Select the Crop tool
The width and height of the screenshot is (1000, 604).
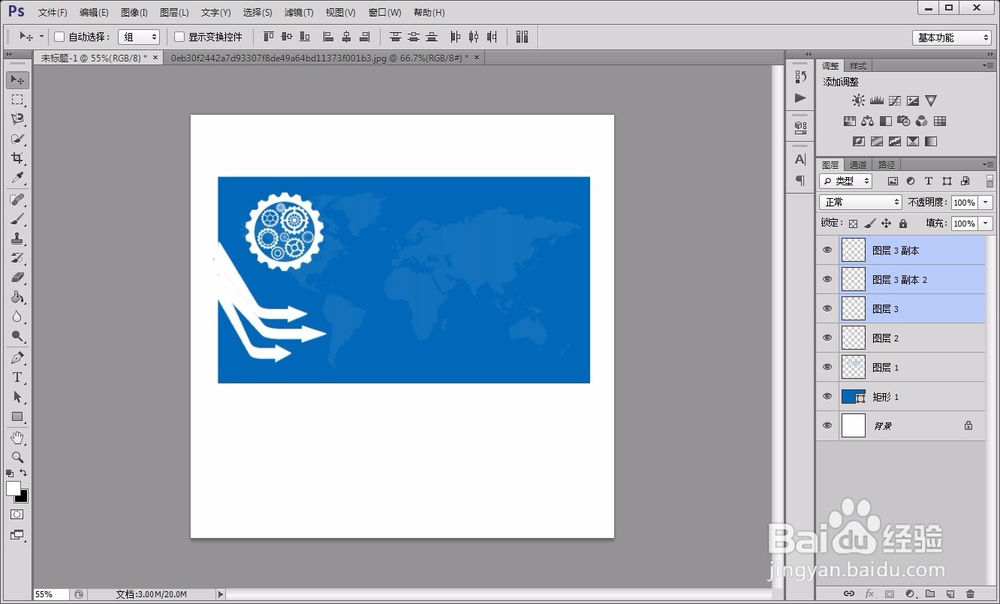pos(17,158)
